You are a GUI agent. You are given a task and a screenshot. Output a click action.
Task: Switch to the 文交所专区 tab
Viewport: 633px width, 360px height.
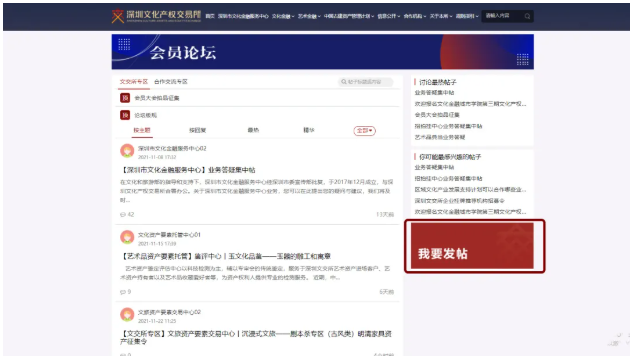[134, 82]
